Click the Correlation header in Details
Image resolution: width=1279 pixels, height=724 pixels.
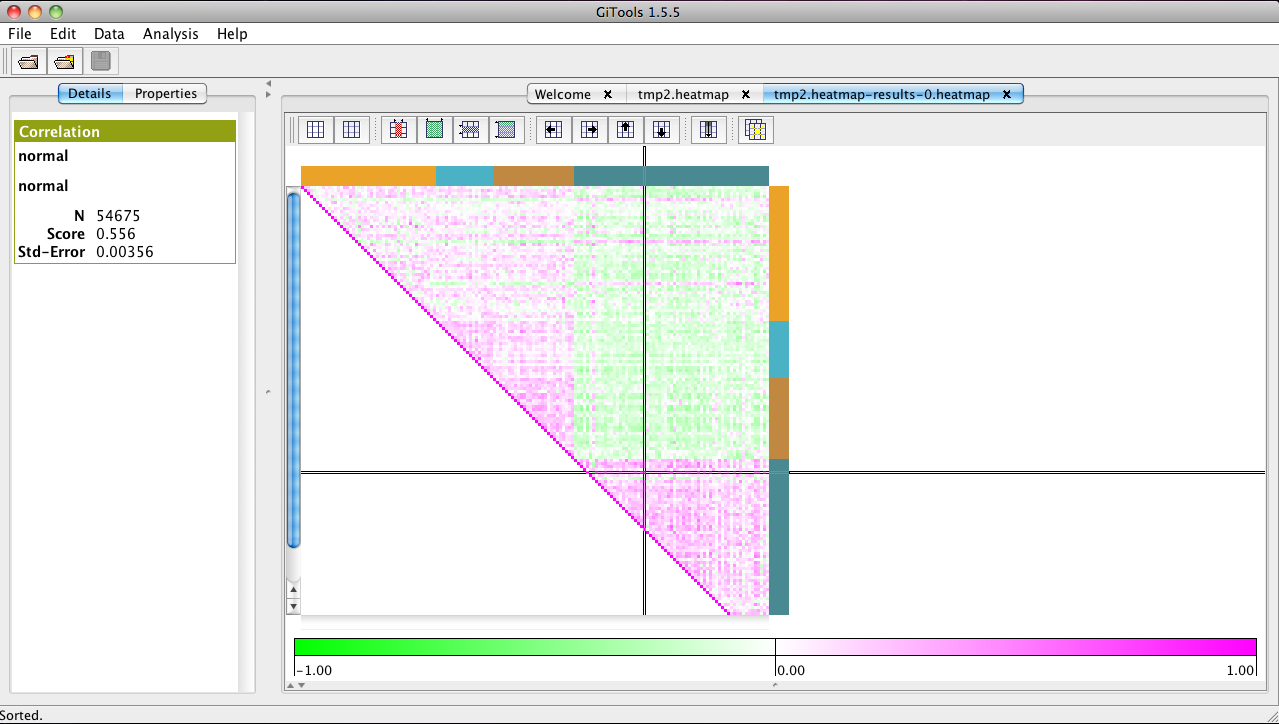[125, 131]
